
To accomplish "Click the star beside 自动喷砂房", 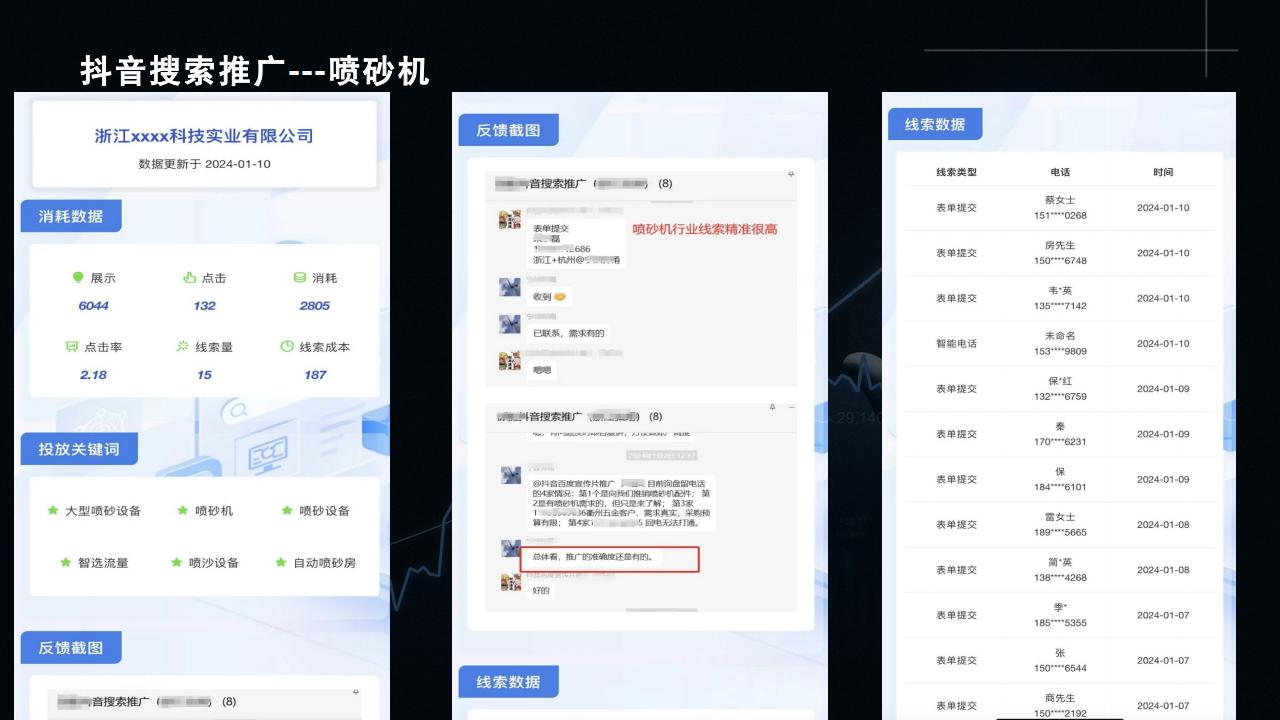I will tap(281, 562).
